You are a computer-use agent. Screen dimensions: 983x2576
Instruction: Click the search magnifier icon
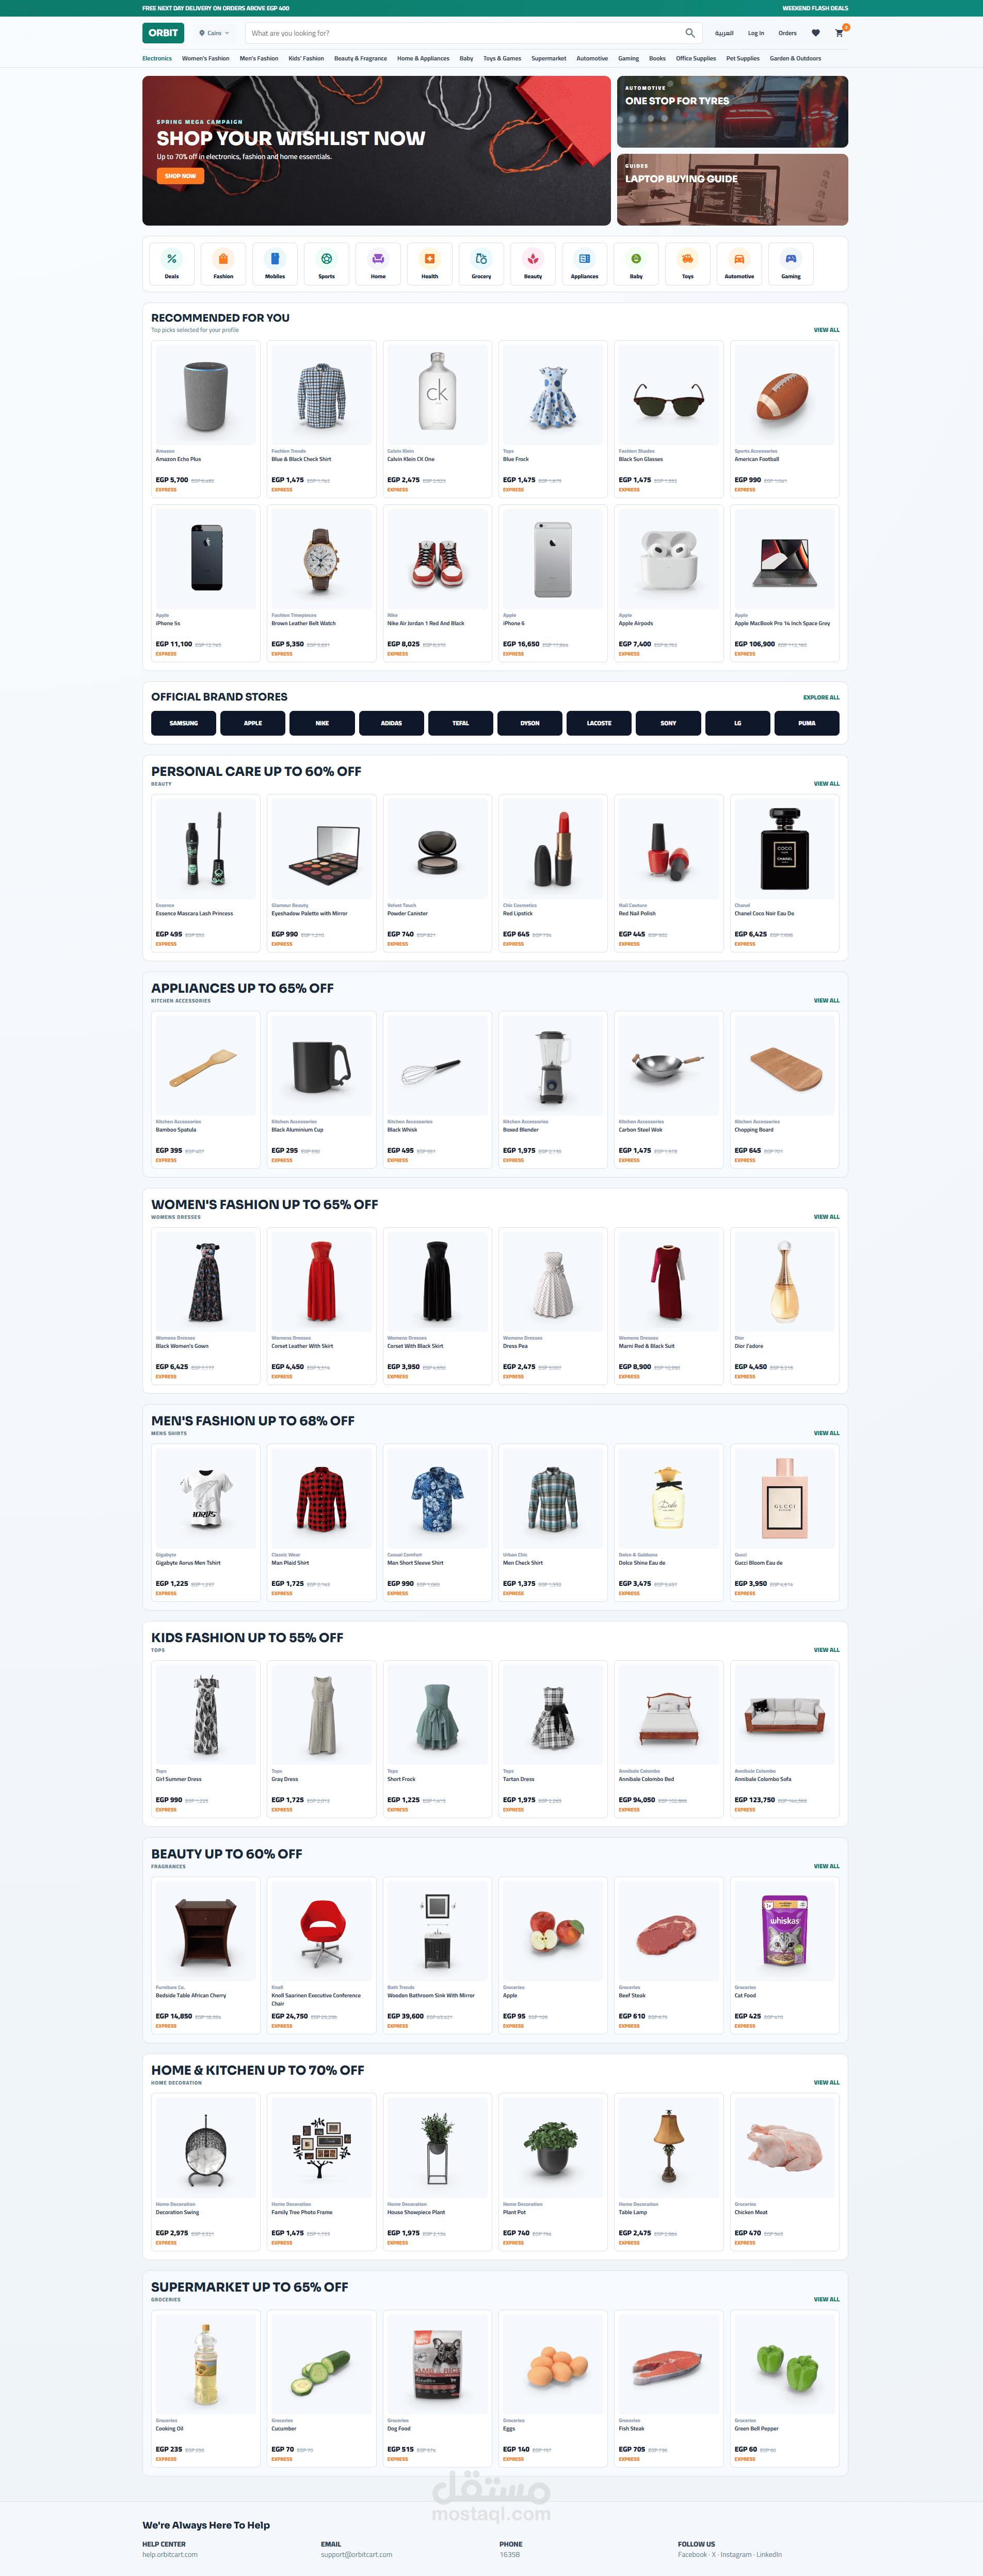coord(690,33)
